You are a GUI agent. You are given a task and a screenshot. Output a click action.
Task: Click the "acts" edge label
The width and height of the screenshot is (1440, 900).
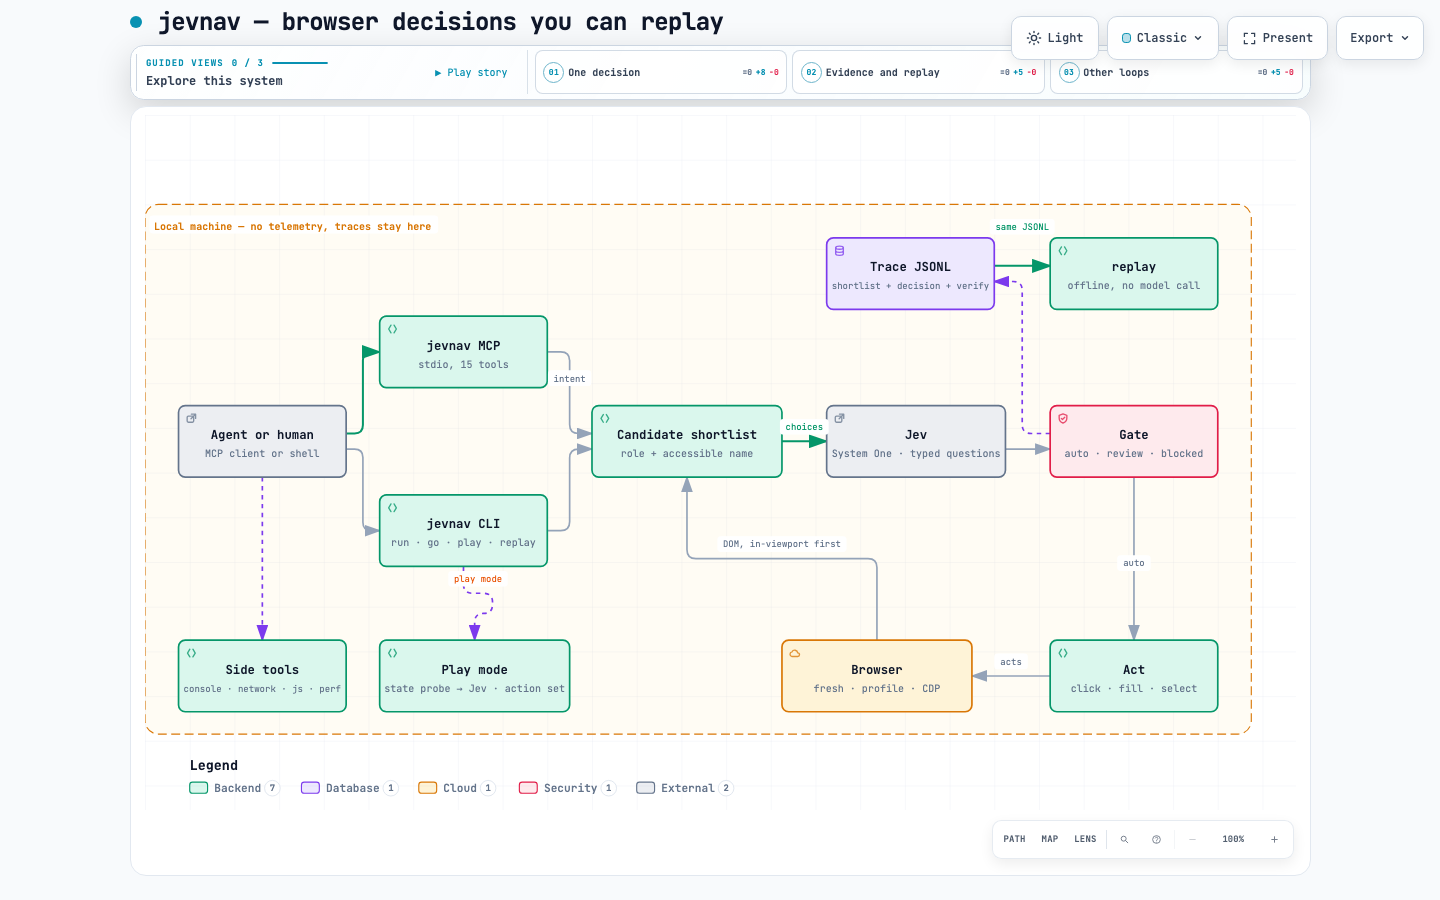[x=1011, y=662]
